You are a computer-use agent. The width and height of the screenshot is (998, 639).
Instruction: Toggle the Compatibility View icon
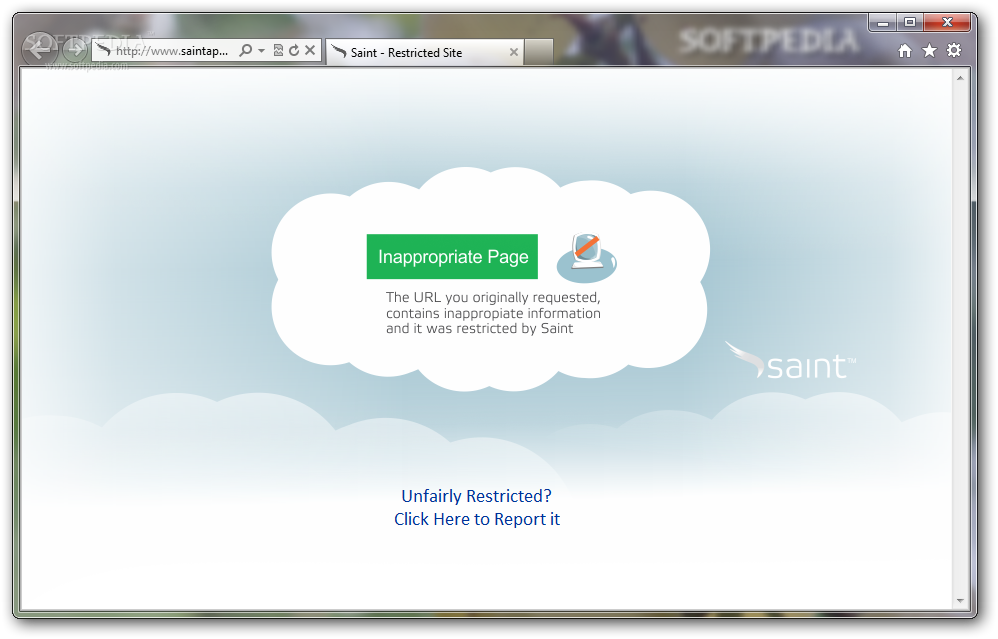(278, 50)
